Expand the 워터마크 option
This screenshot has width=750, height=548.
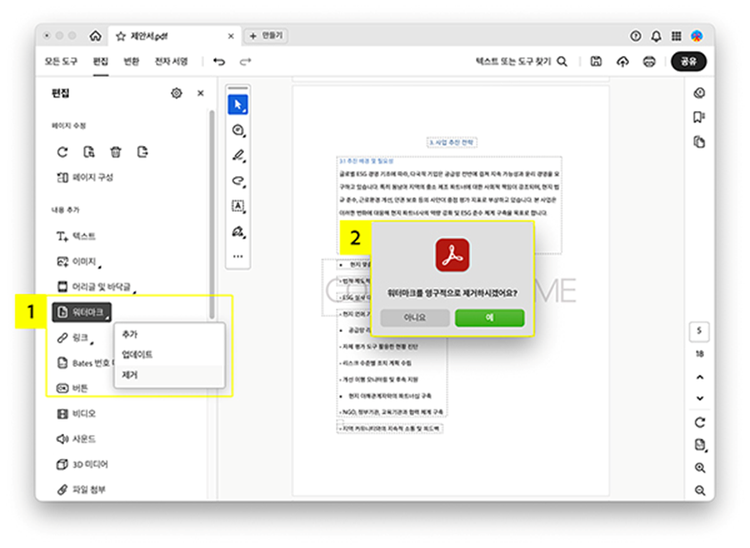[82, 312]
